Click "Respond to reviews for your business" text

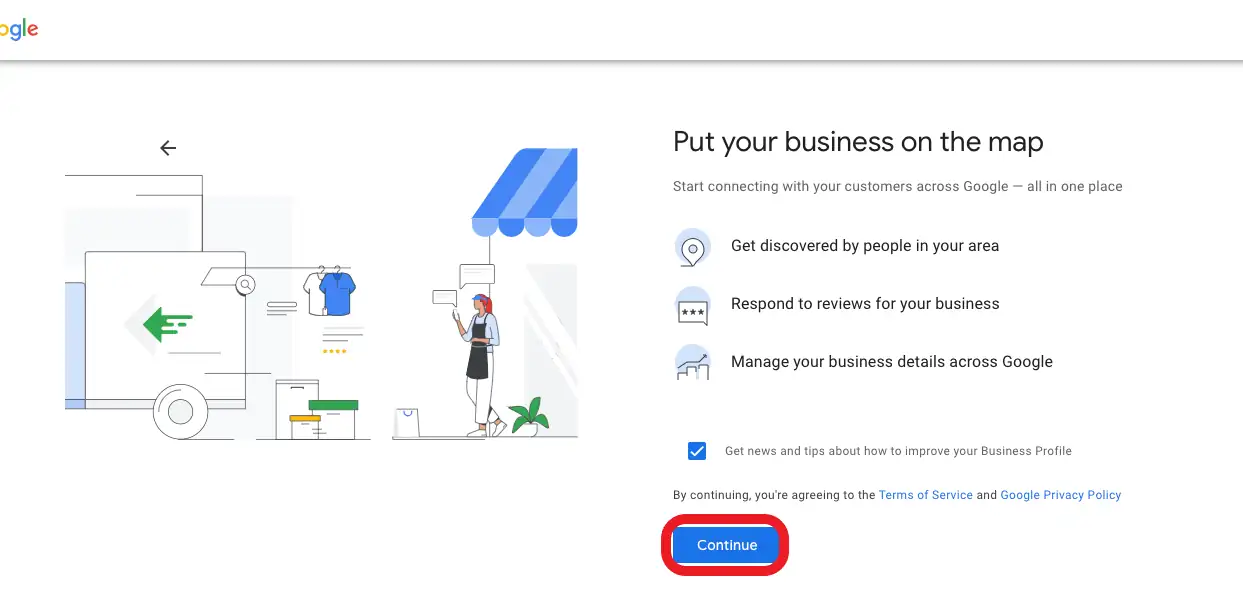864,304
